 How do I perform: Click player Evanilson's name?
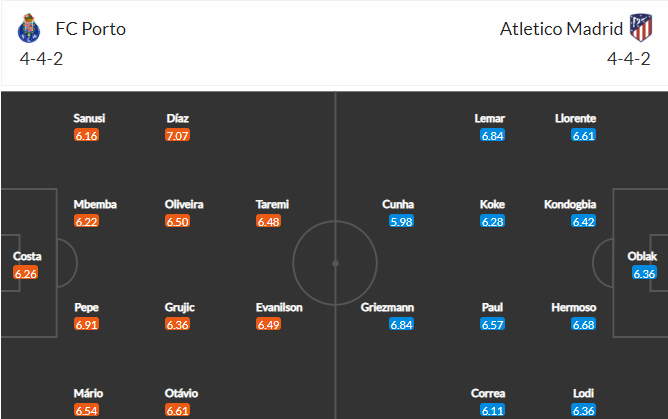[279, 307]
